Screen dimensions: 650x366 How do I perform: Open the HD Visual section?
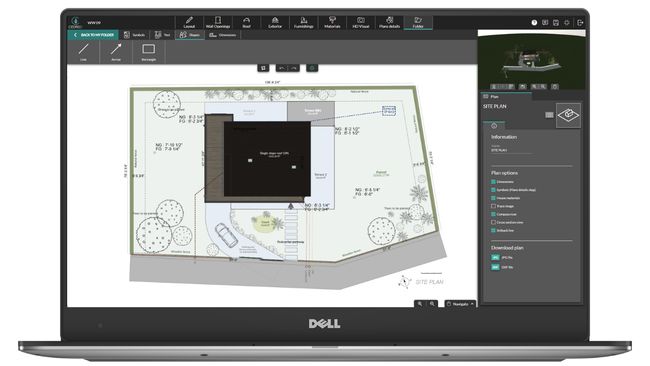(x=361, y=22)
